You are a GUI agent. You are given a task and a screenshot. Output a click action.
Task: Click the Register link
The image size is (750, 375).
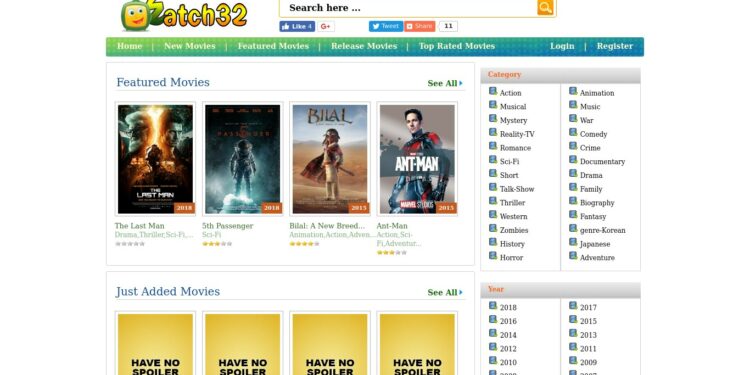615,46
